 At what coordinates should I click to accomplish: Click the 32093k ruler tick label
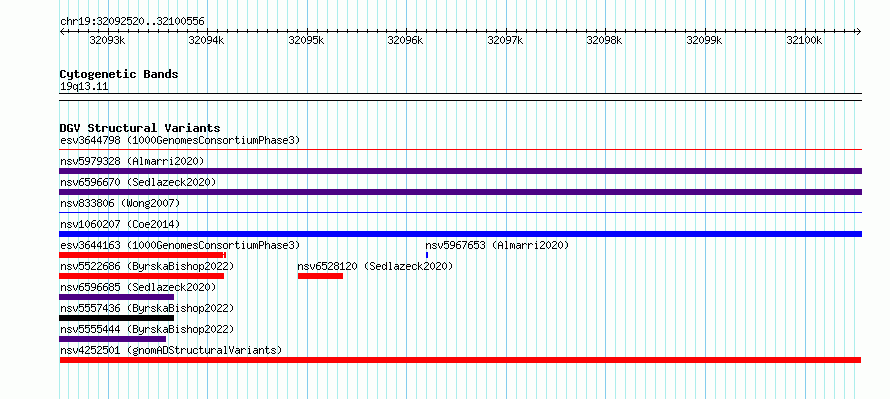click(107, 40)
